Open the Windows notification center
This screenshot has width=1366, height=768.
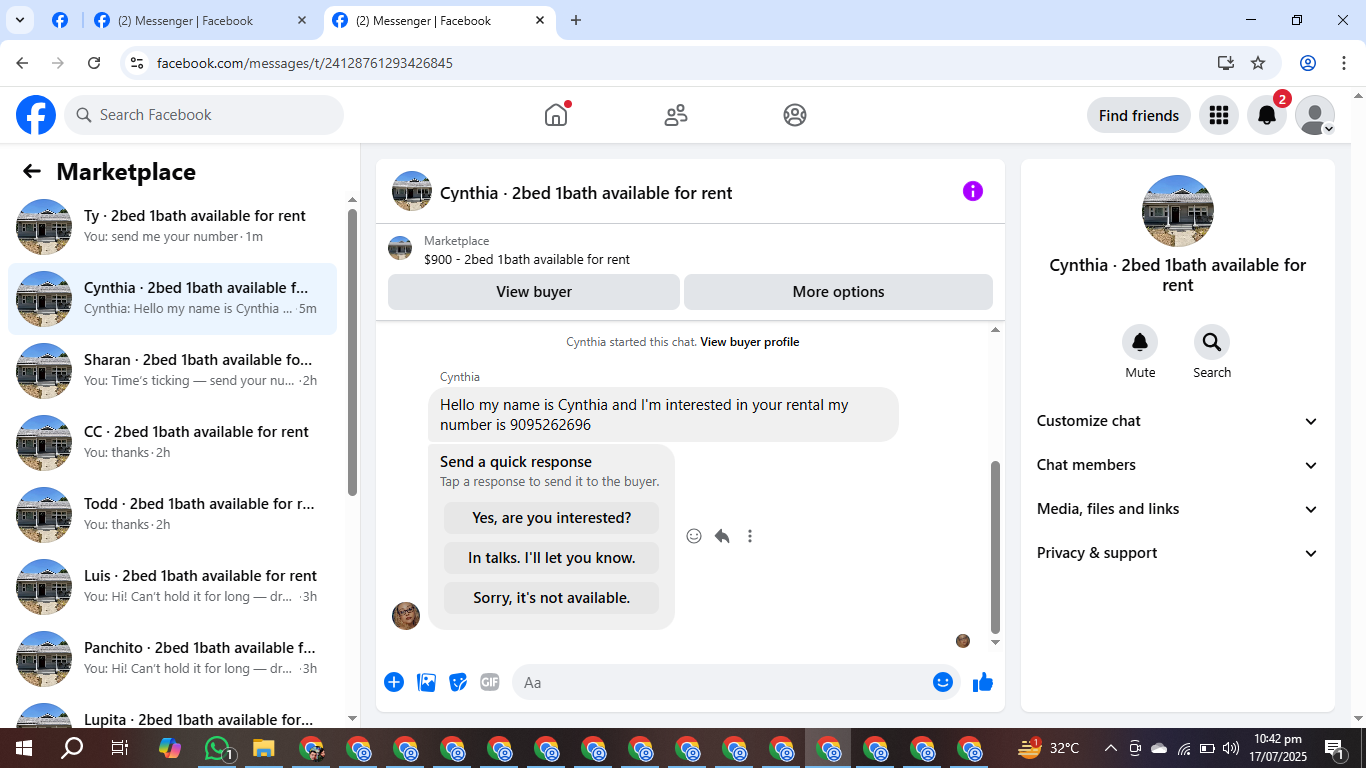(1335, 748)
